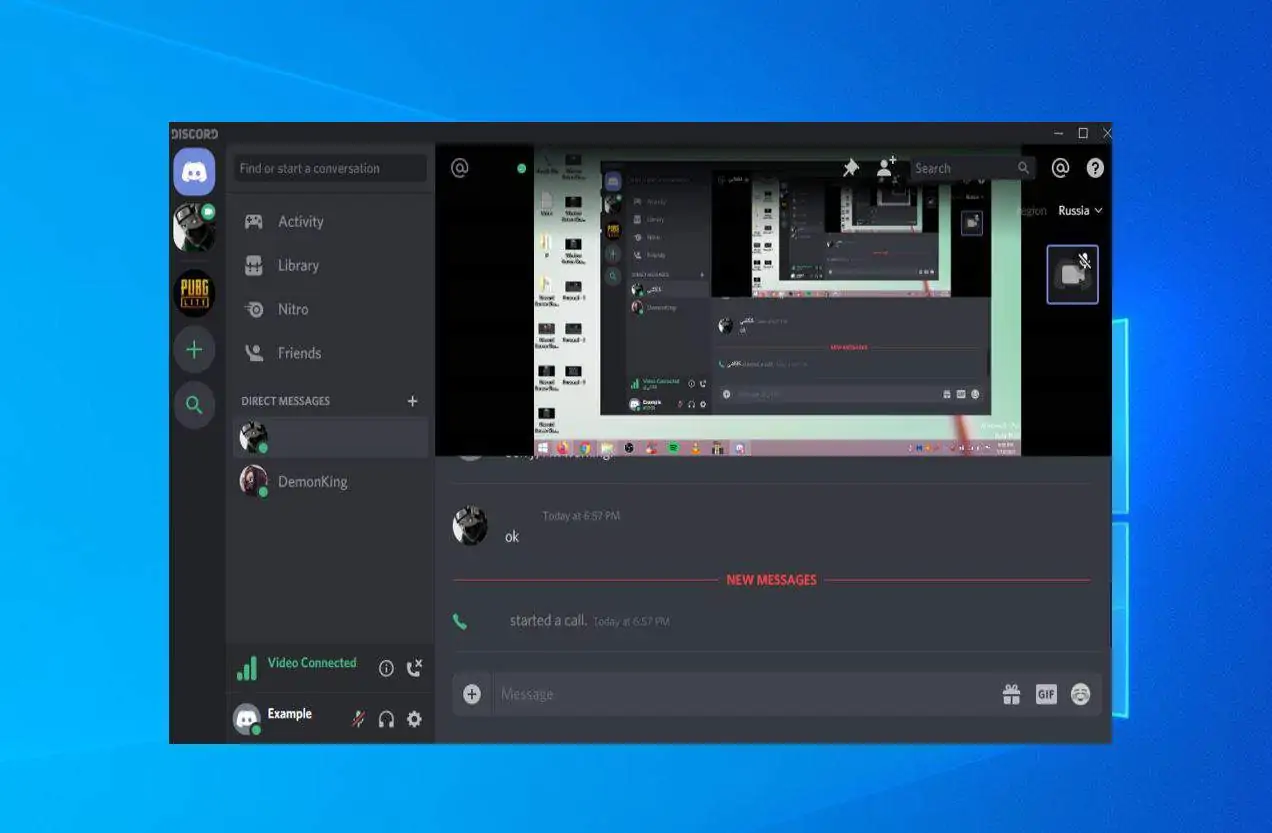Viewport: 1272px width, 833px height.
Task: Open the Nitro gift icon
Action: pyautogui.click(x=1011, y=694)
